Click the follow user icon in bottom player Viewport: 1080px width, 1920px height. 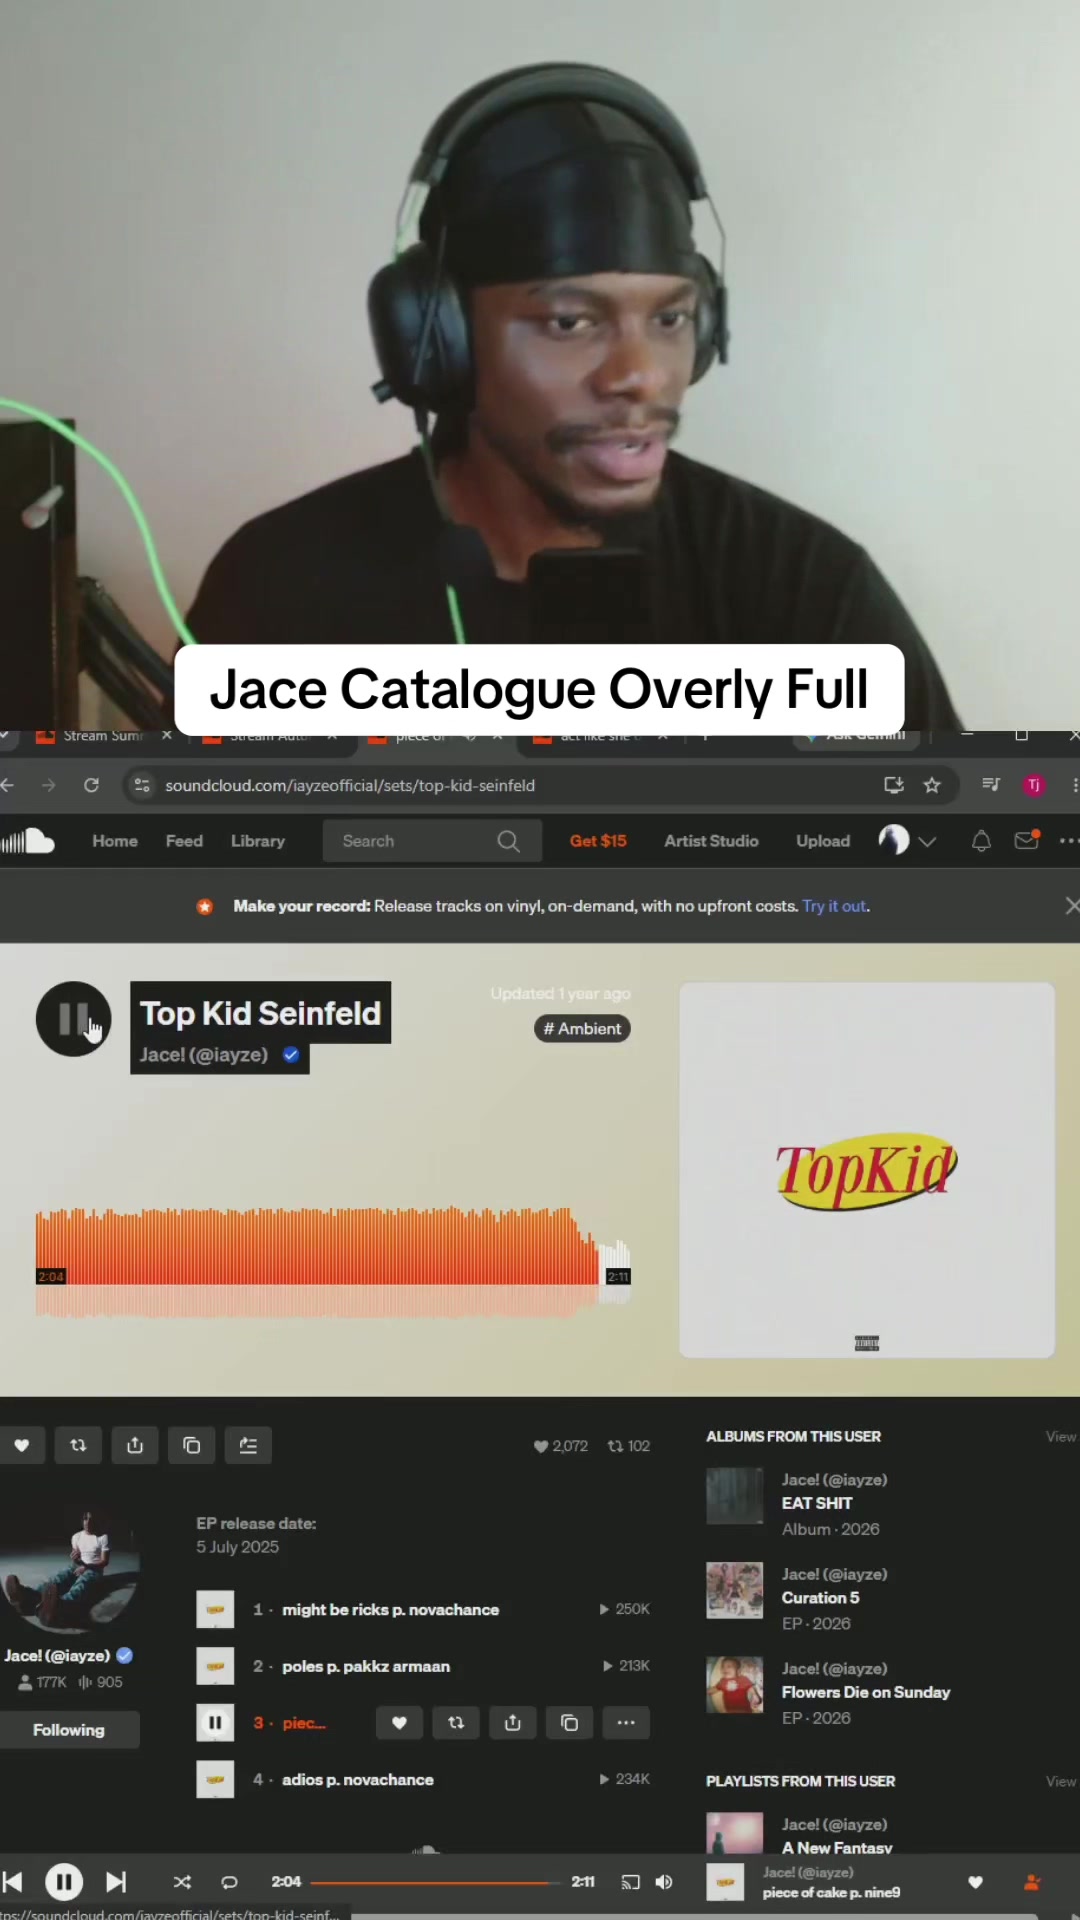click(x=1032, y=1882)
